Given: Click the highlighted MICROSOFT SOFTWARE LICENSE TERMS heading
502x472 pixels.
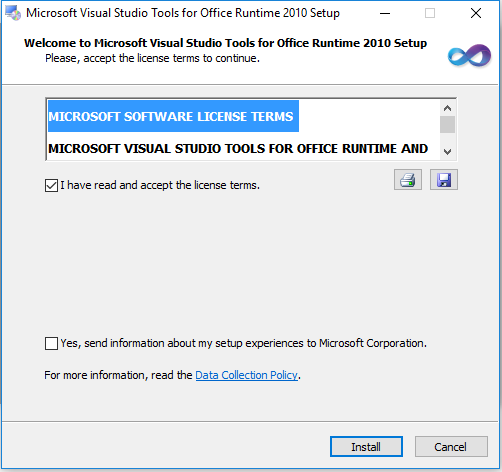Looking at the screenshot, I should (173, 116).
